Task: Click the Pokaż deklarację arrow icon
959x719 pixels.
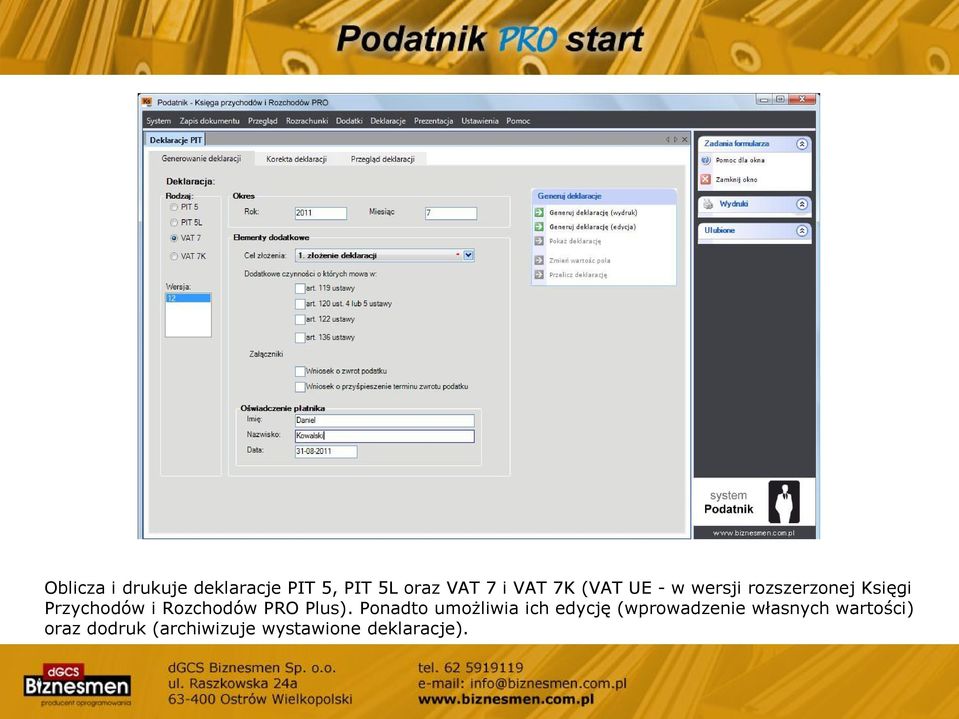Action: tap(539, 241)
